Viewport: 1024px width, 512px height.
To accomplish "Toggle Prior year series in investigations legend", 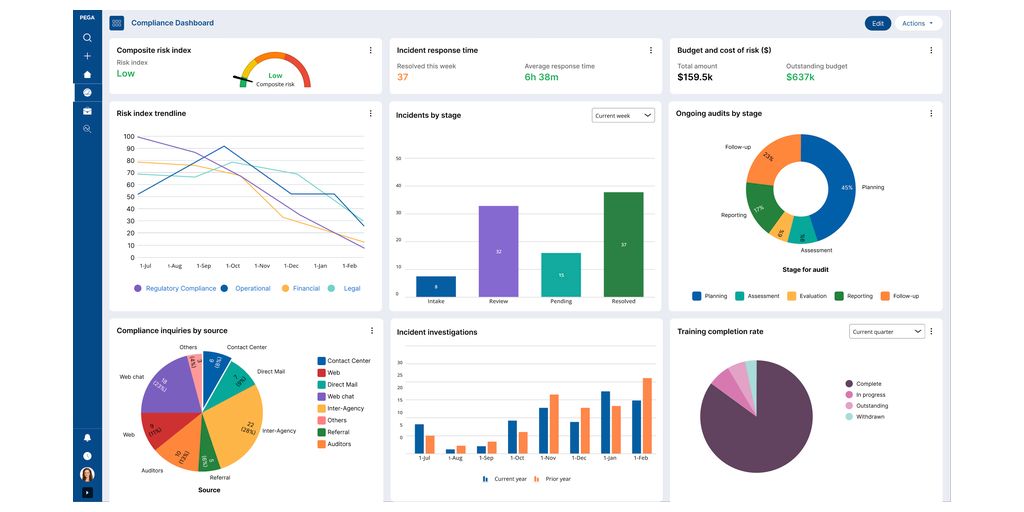I will click(x=552, y=479).
